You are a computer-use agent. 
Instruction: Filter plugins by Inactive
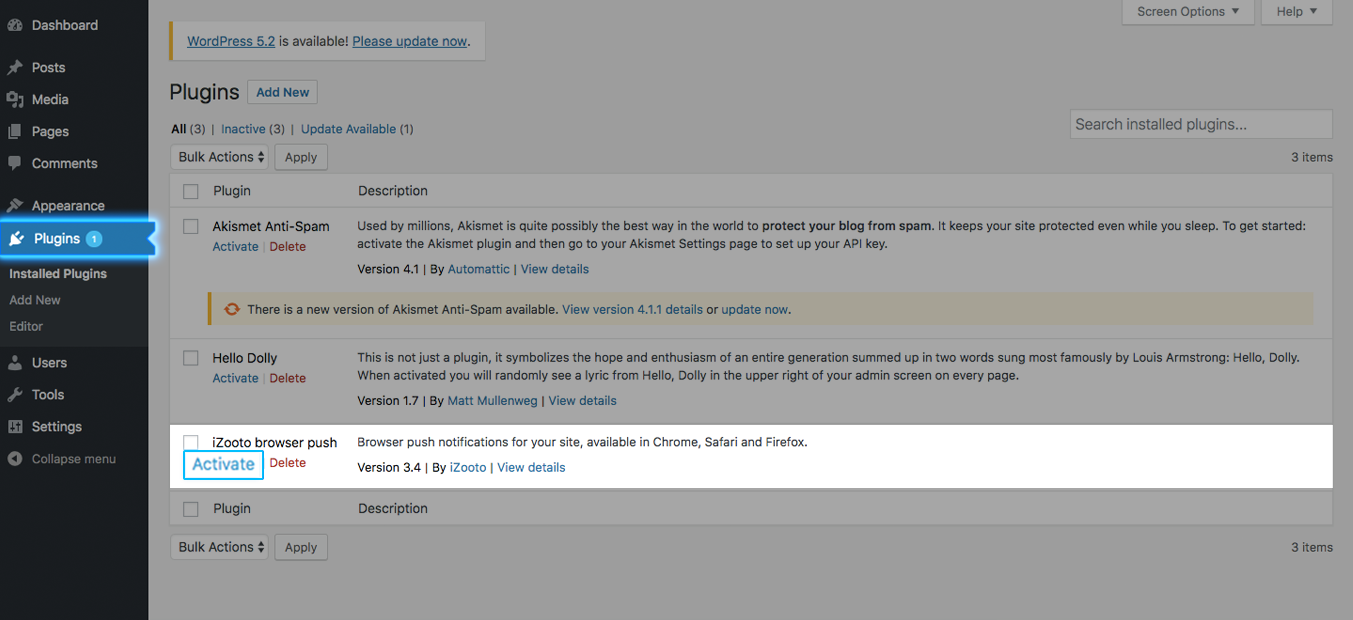pyautogui.click(x=243, y=129)
